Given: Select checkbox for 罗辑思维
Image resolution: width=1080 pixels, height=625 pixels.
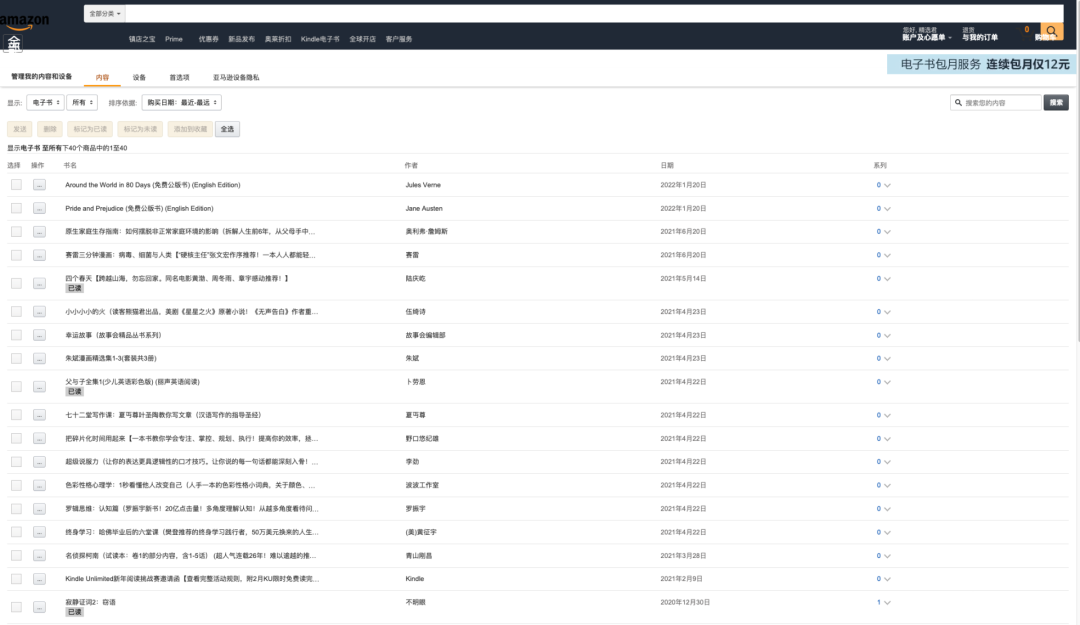Looking at the screenshot, I should 17,509.
